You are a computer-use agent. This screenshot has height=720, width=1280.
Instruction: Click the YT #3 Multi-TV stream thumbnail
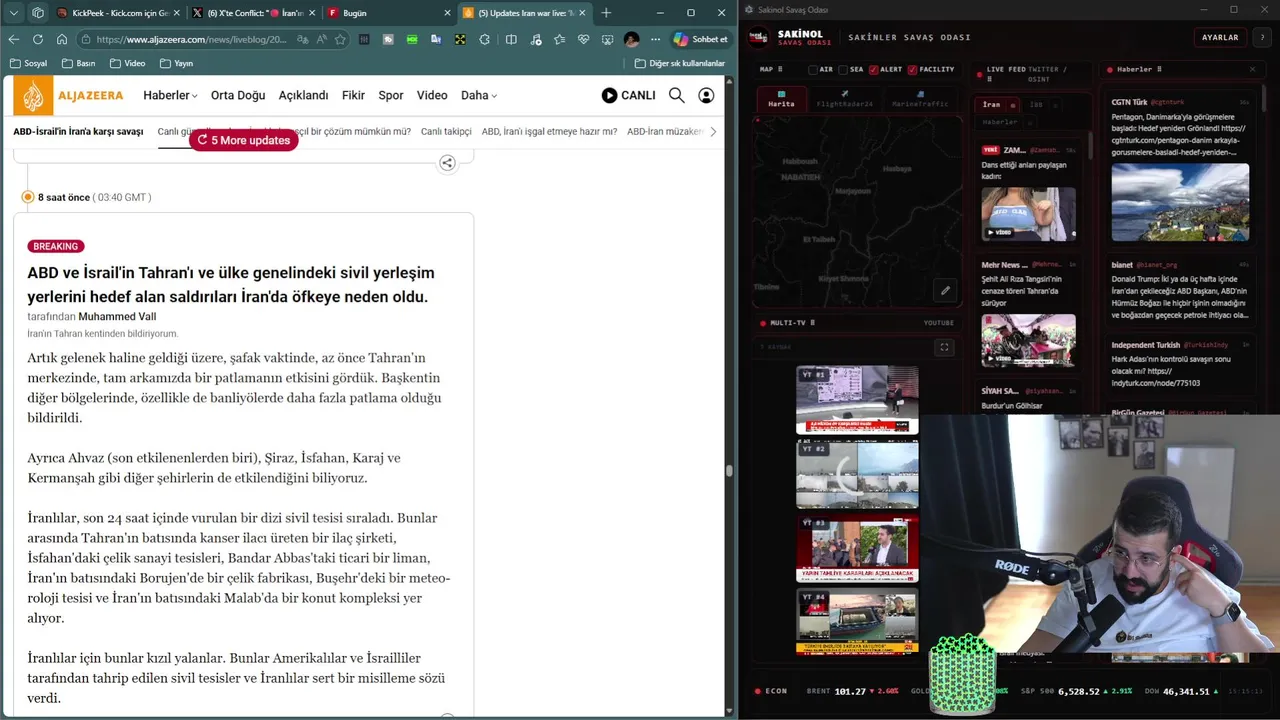(857, 548)
